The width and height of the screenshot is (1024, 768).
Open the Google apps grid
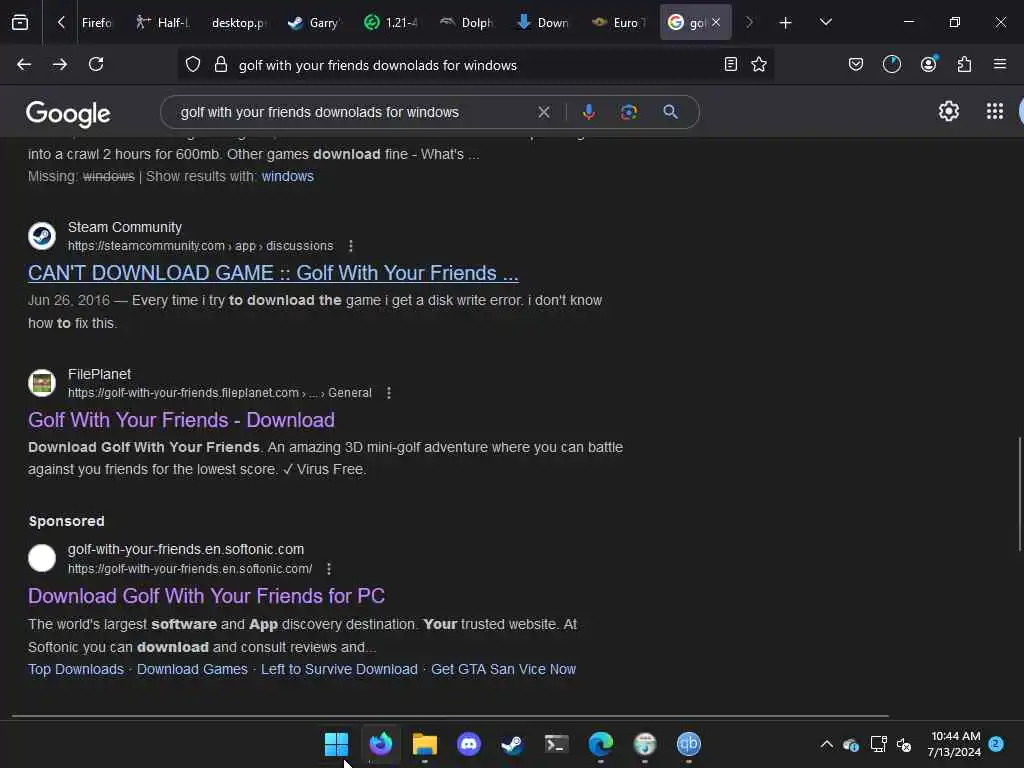(x=995, y=112)
